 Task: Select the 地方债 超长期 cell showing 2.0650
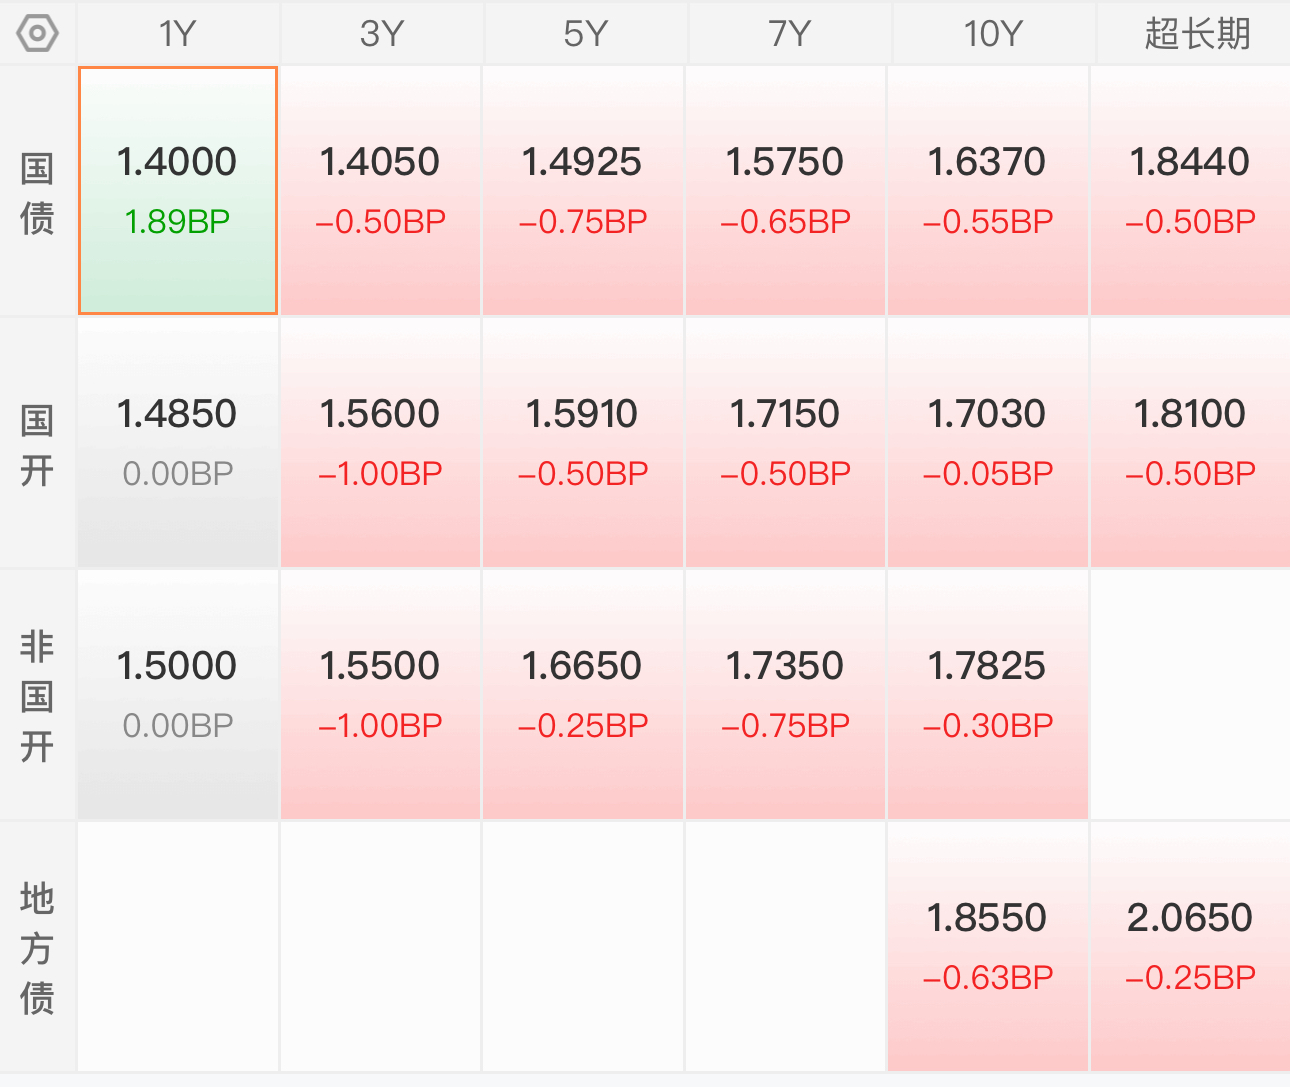[1190, 947]
